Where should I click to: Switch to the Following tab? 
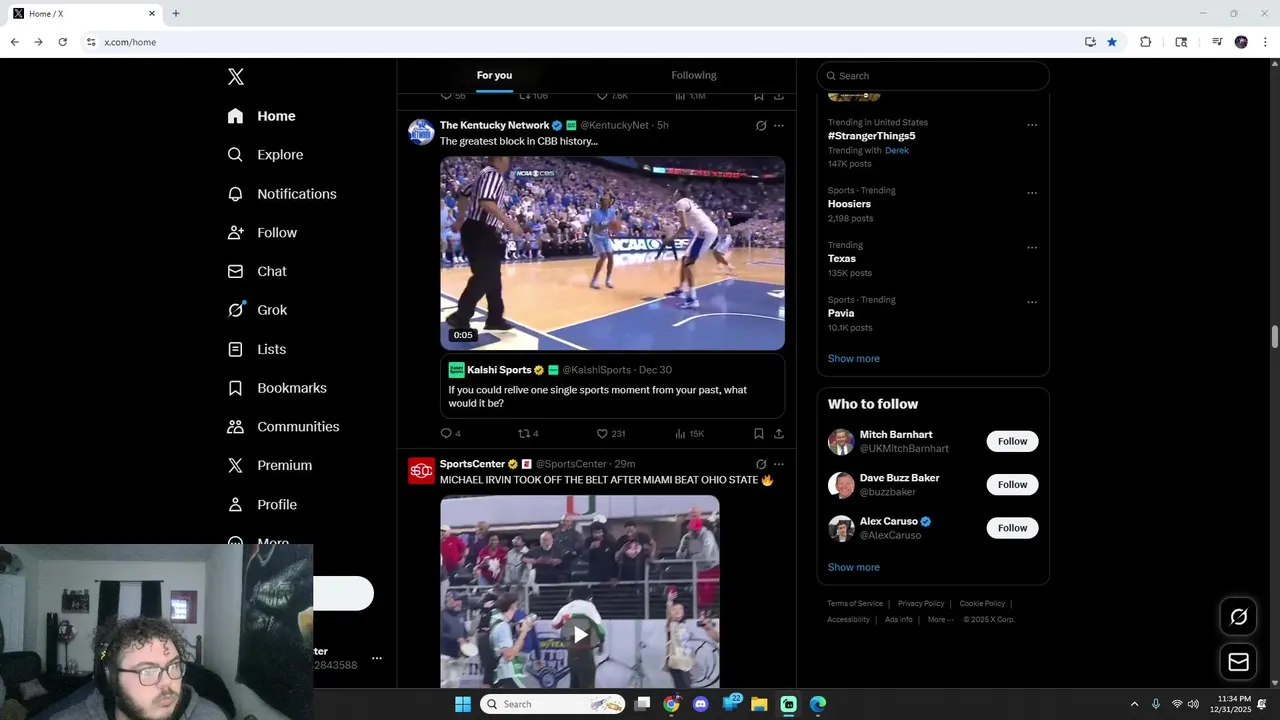pyautogui.click(x=694, y=75)
